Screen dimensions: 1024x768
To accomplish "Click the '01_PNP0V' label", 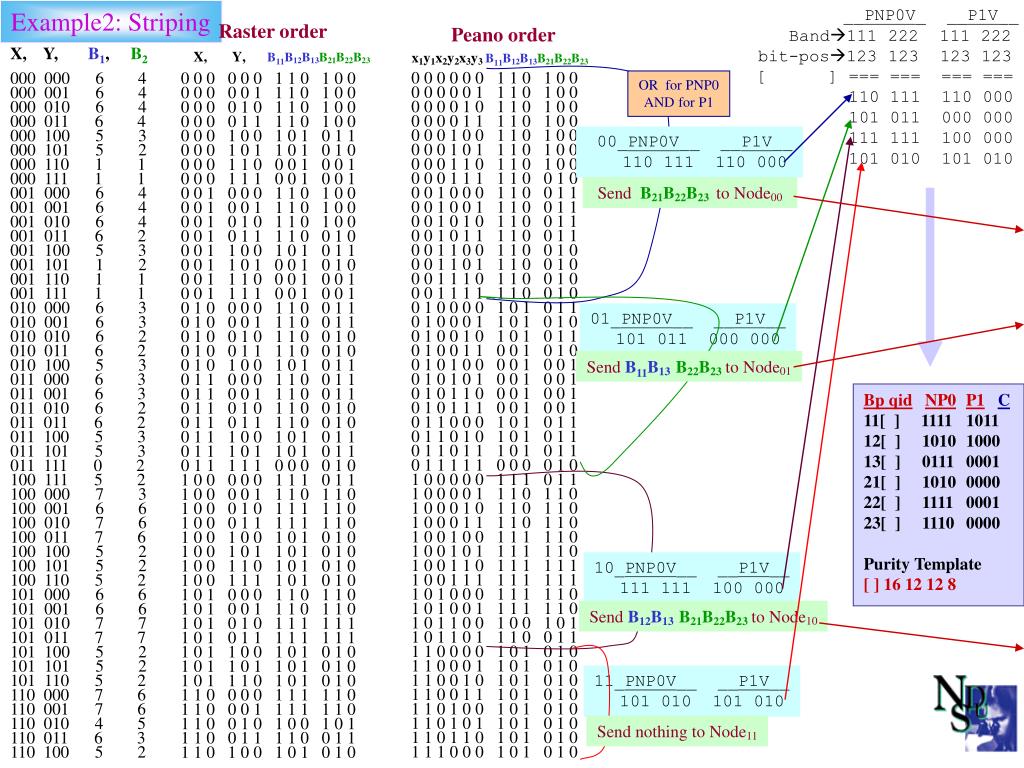I will (632, 319).
